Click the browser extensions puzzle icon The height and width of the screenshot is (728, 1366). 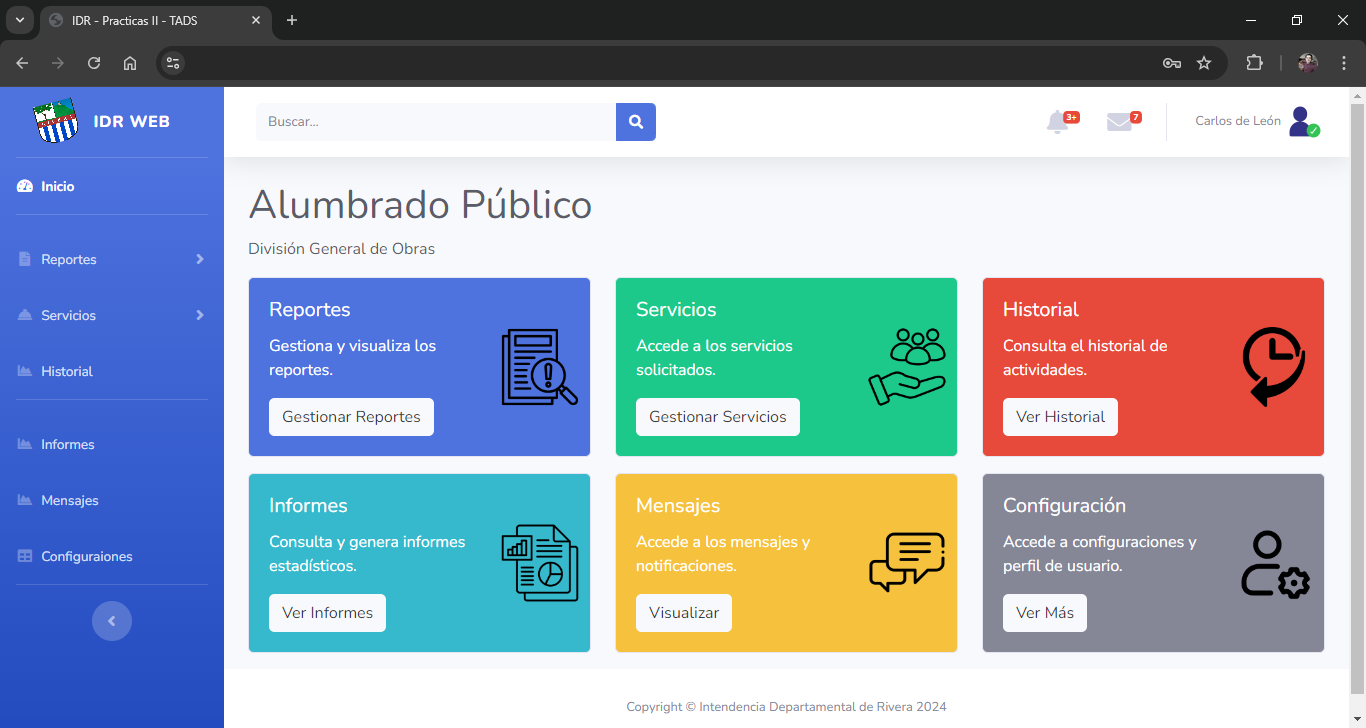(1254, 63)
